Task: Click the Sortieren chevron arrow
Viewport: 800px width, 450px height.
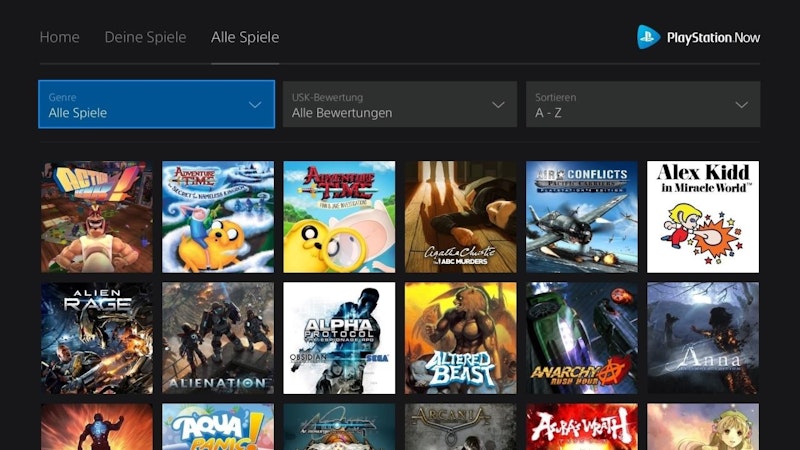Action: 741,105
